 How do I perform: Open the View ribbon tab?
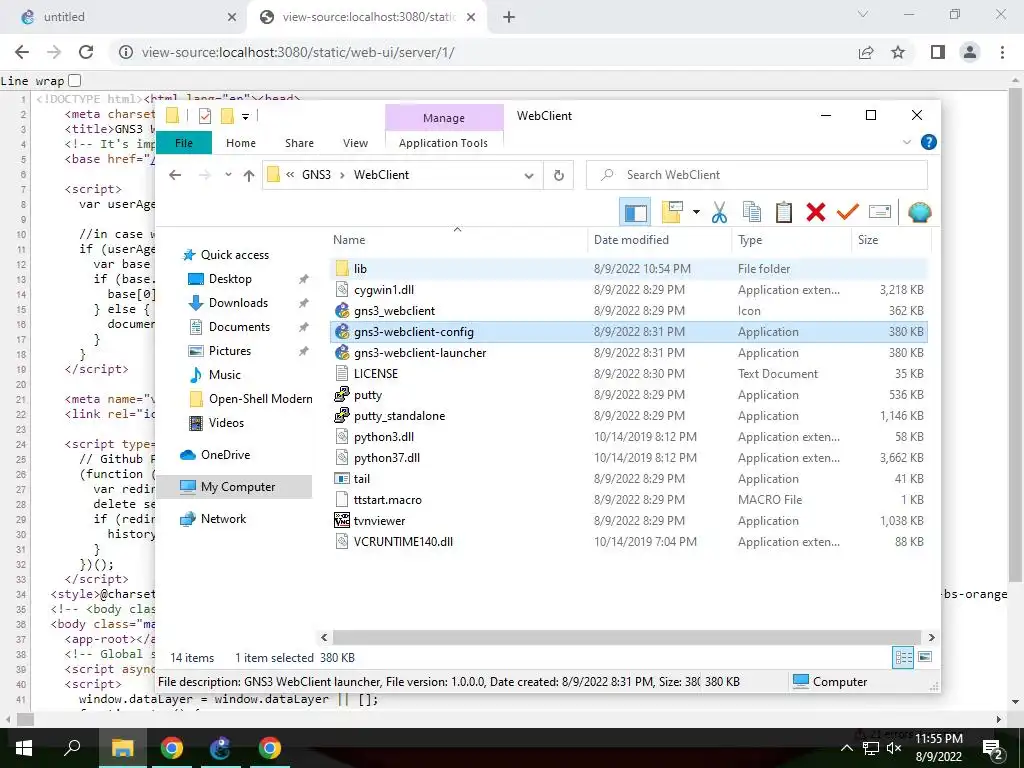pyautogui.click(x=355, y=143)
